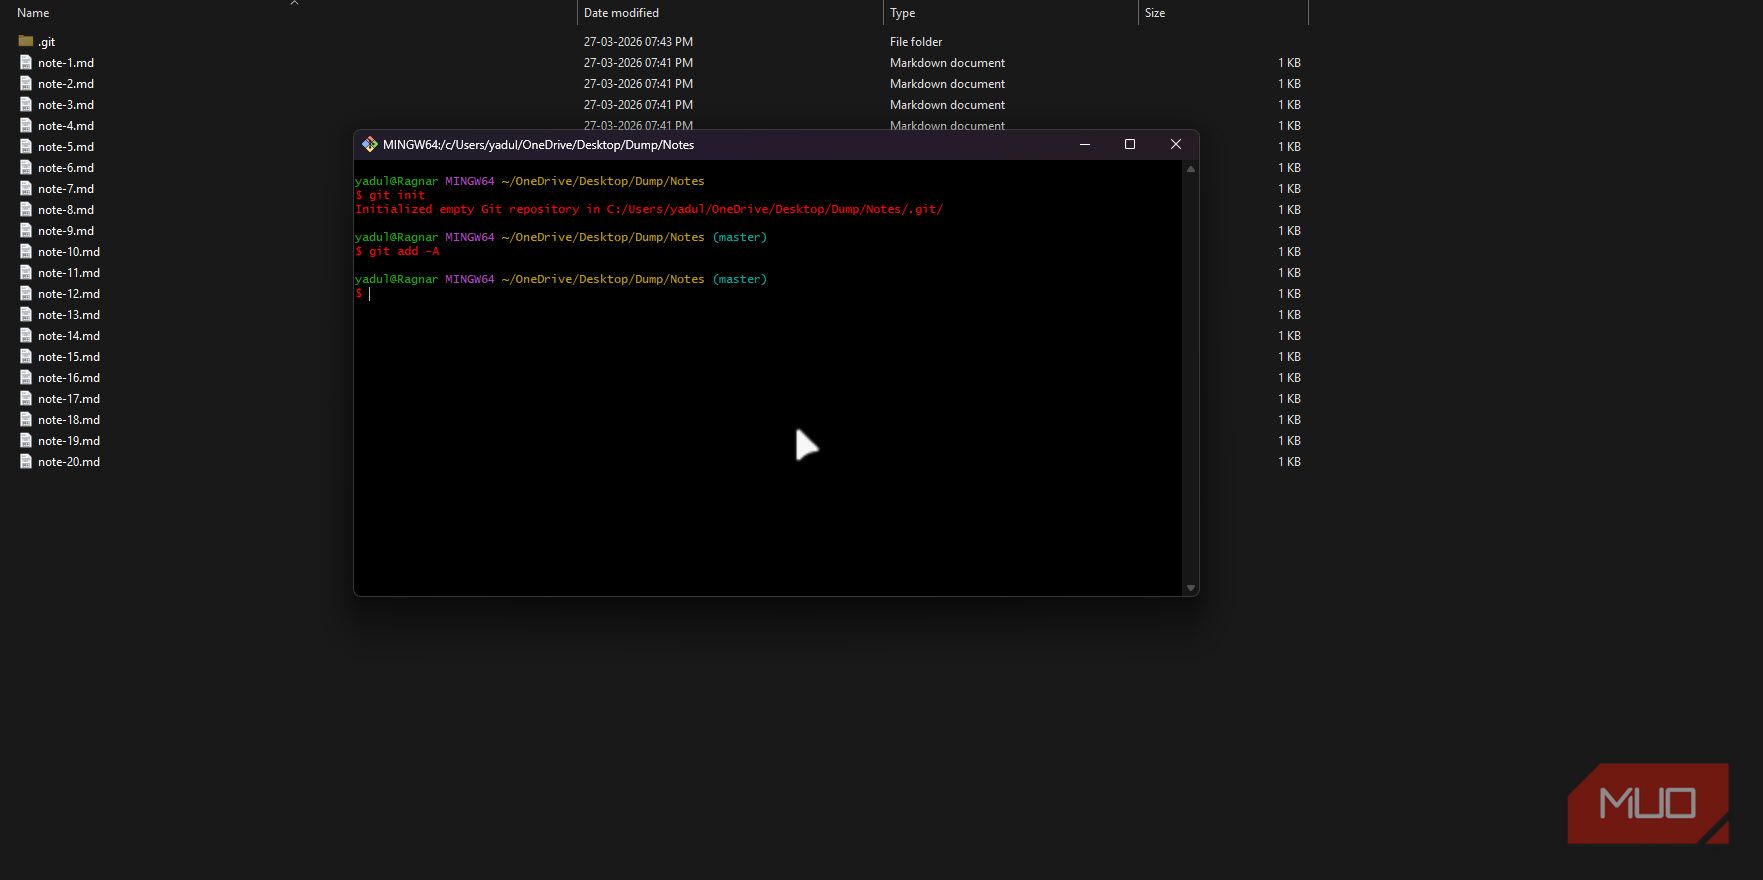This screenshot has height=880, width=1763.
Task: Select the note-19.md file icon
Action: tap(26, 440)
